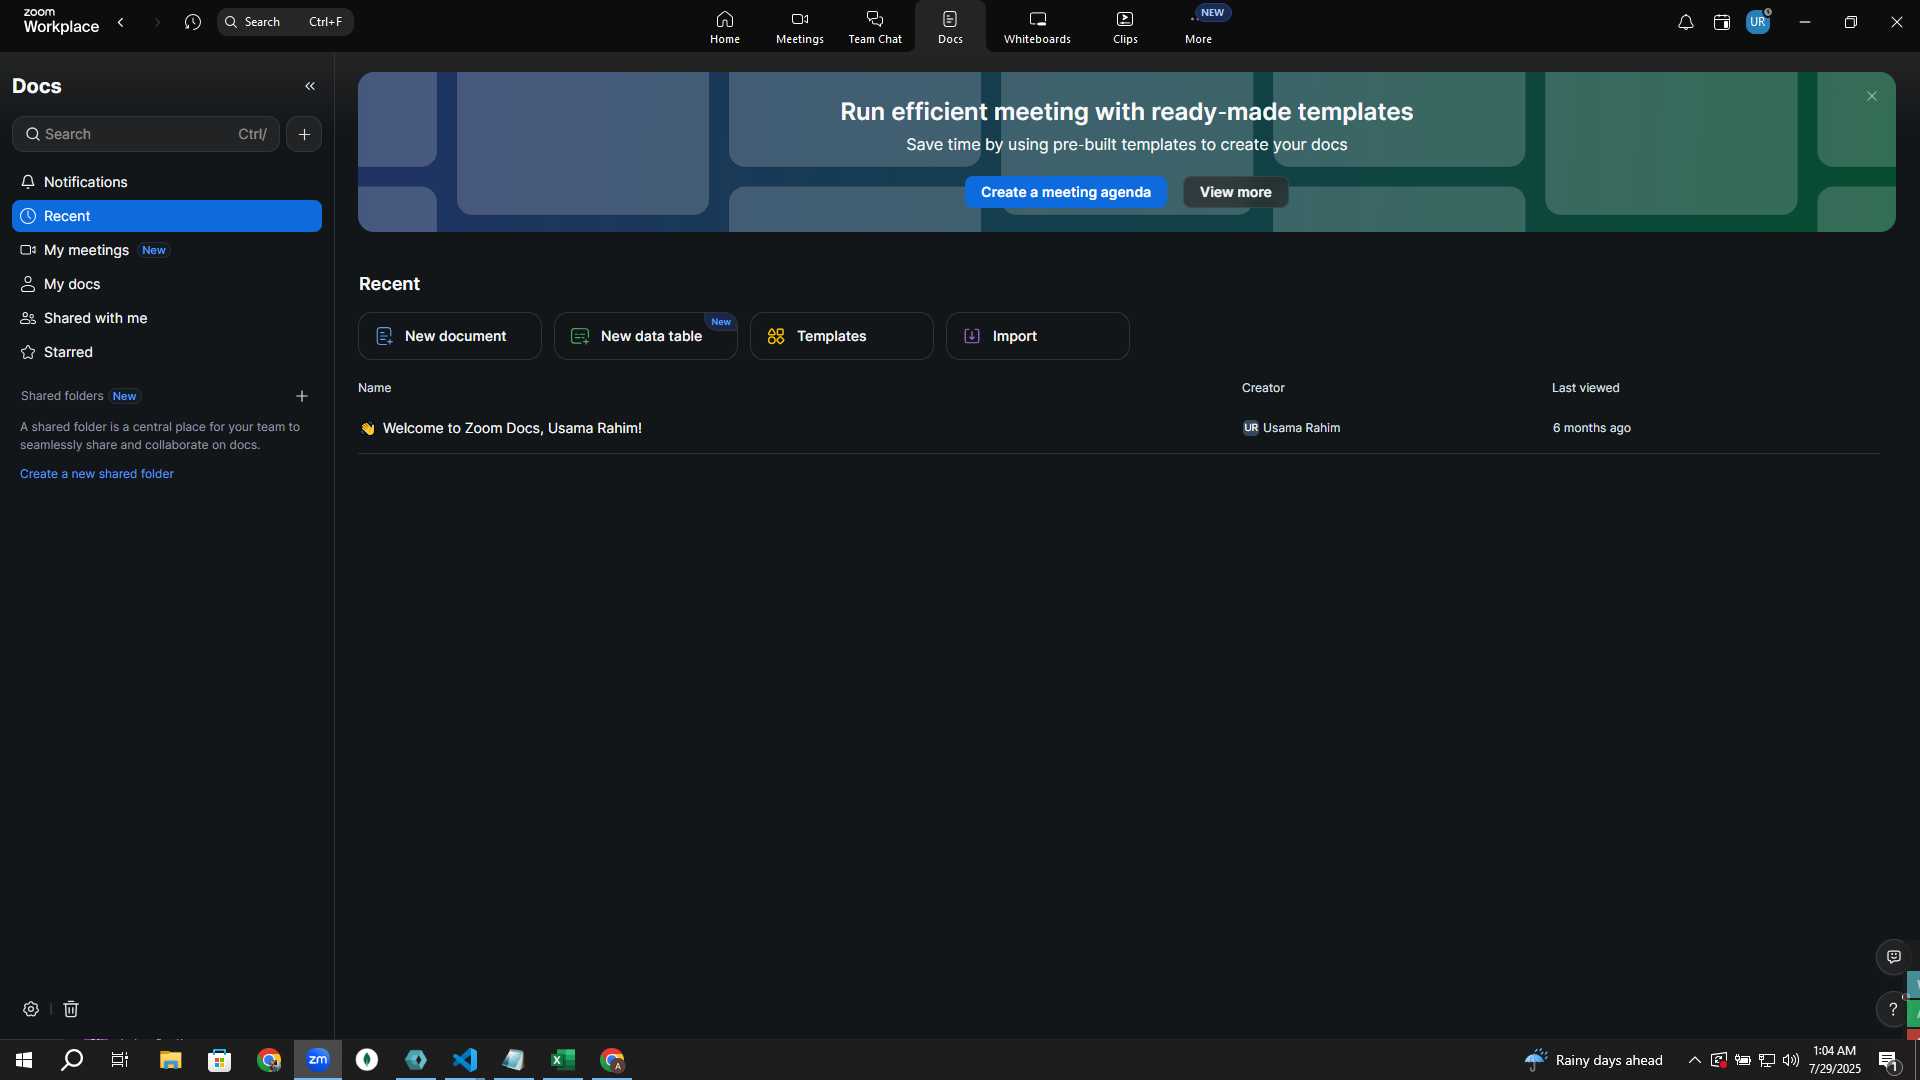Open the volume control in tray

click(1790, 1060)
